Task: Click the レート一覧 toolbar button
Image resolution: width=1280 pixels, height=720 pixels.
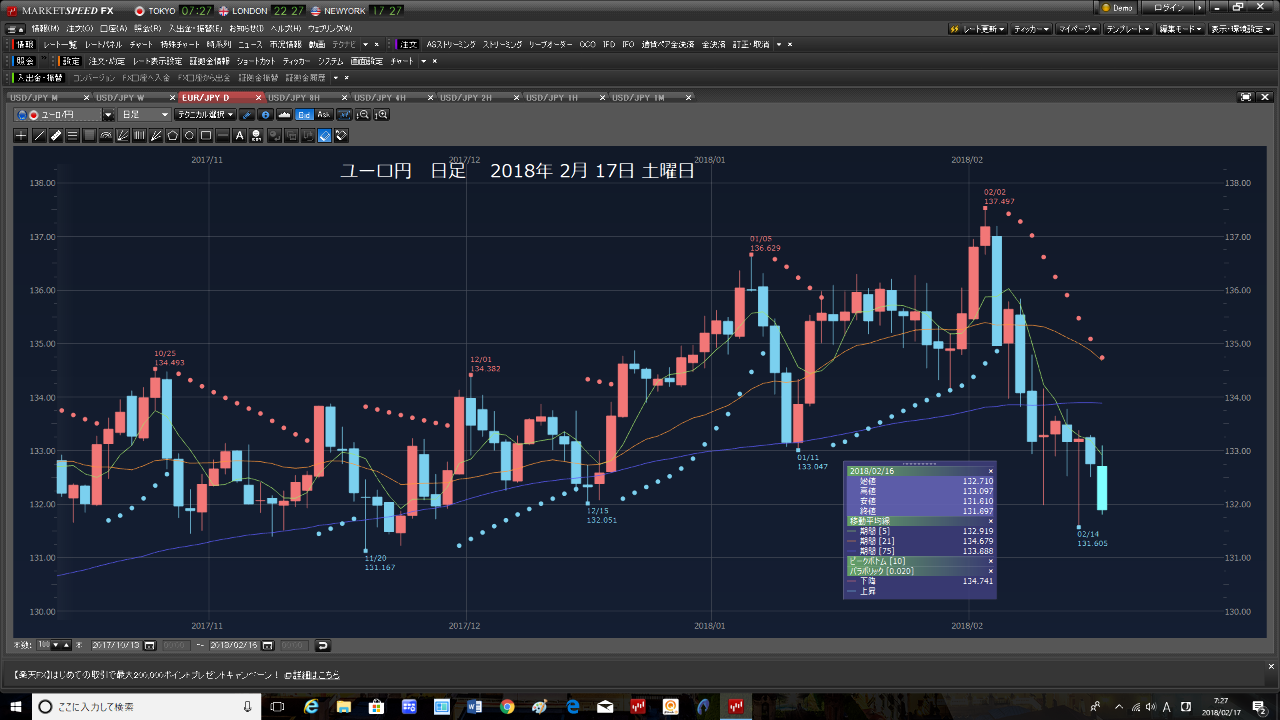Action: (x=60, y=45)
